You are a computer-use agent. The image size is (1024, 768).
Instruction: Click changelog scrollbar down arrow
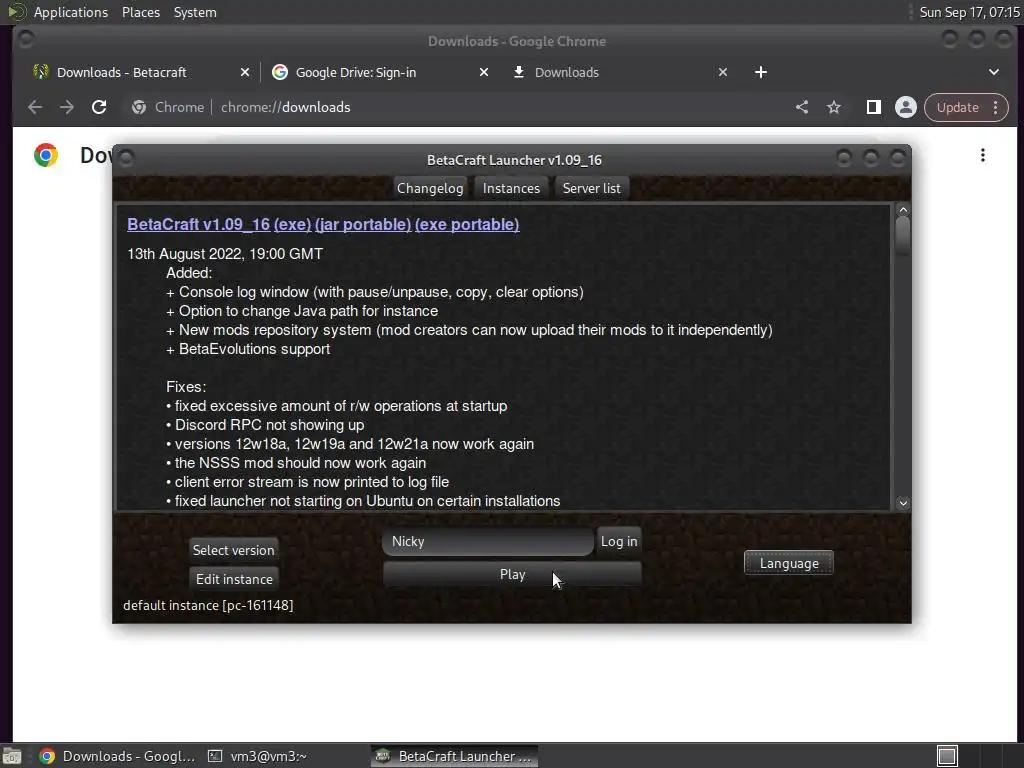tap(903, 503)
